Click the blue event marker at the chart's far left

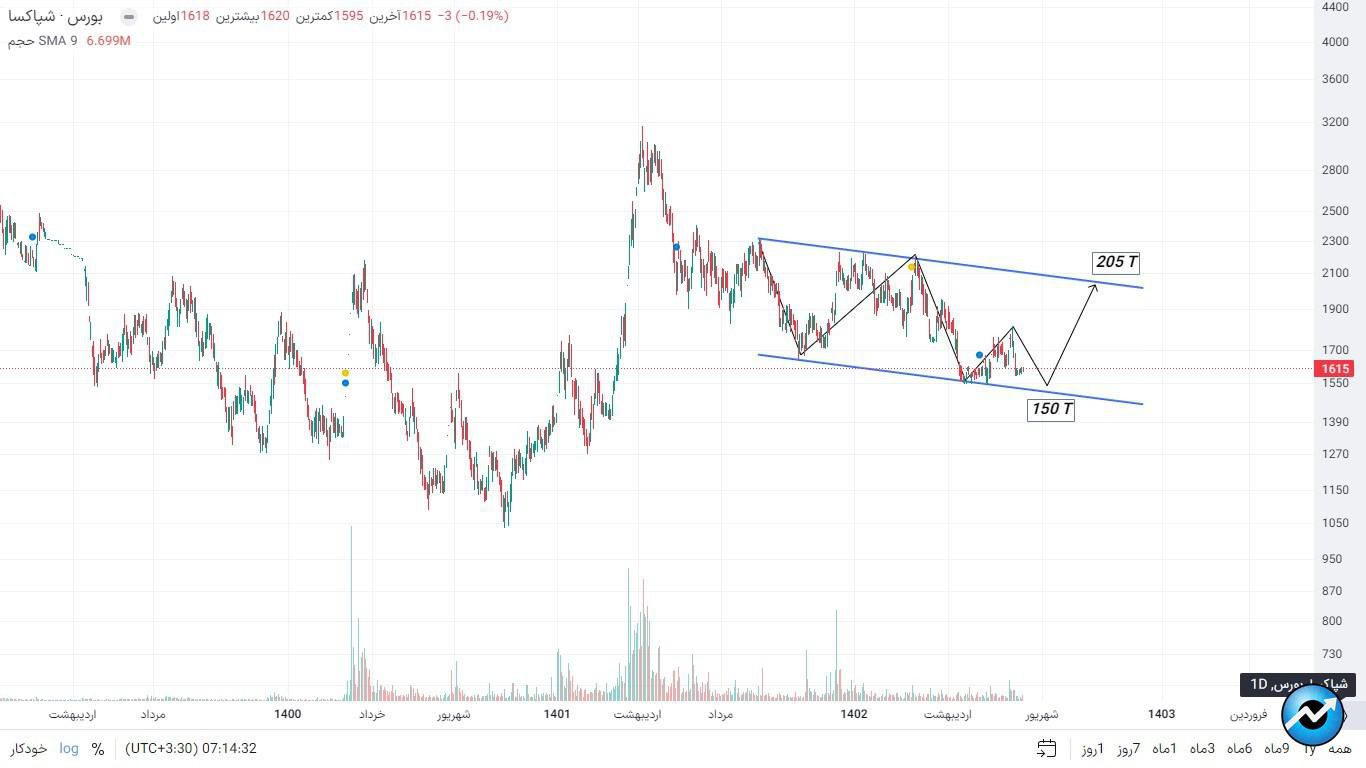point(33,237)
